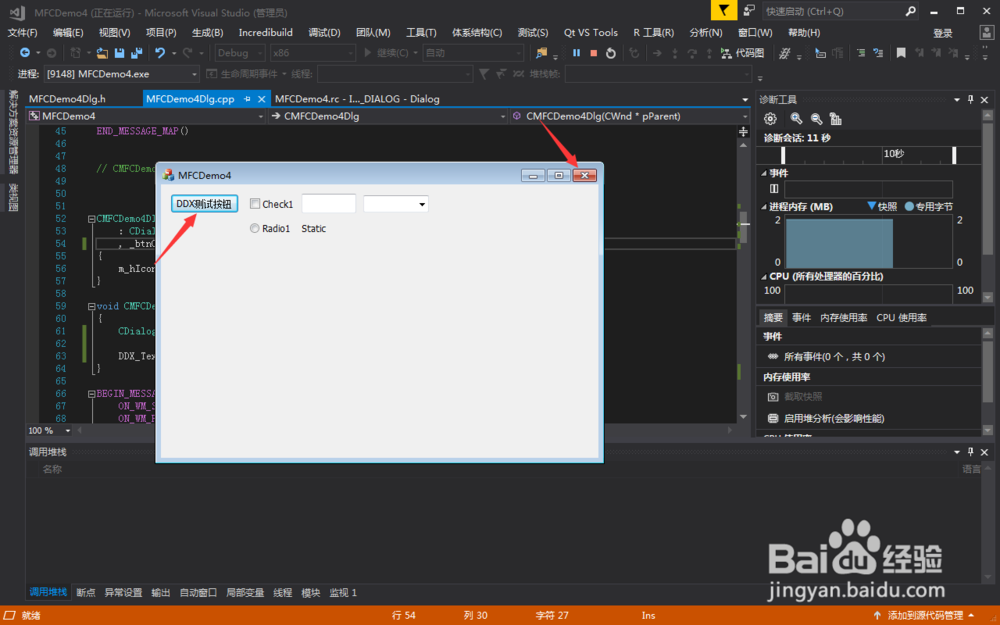
Task: Pin the 调用堆栈 call stack panel
Action: [971, 452]
